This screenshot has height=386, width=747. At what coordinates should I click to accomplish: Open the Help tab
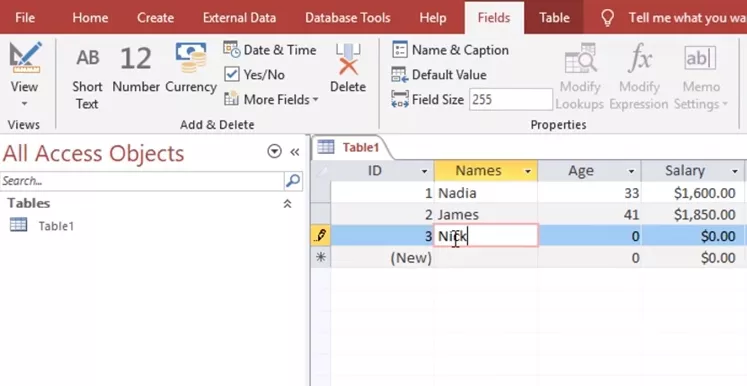point(433,18)
